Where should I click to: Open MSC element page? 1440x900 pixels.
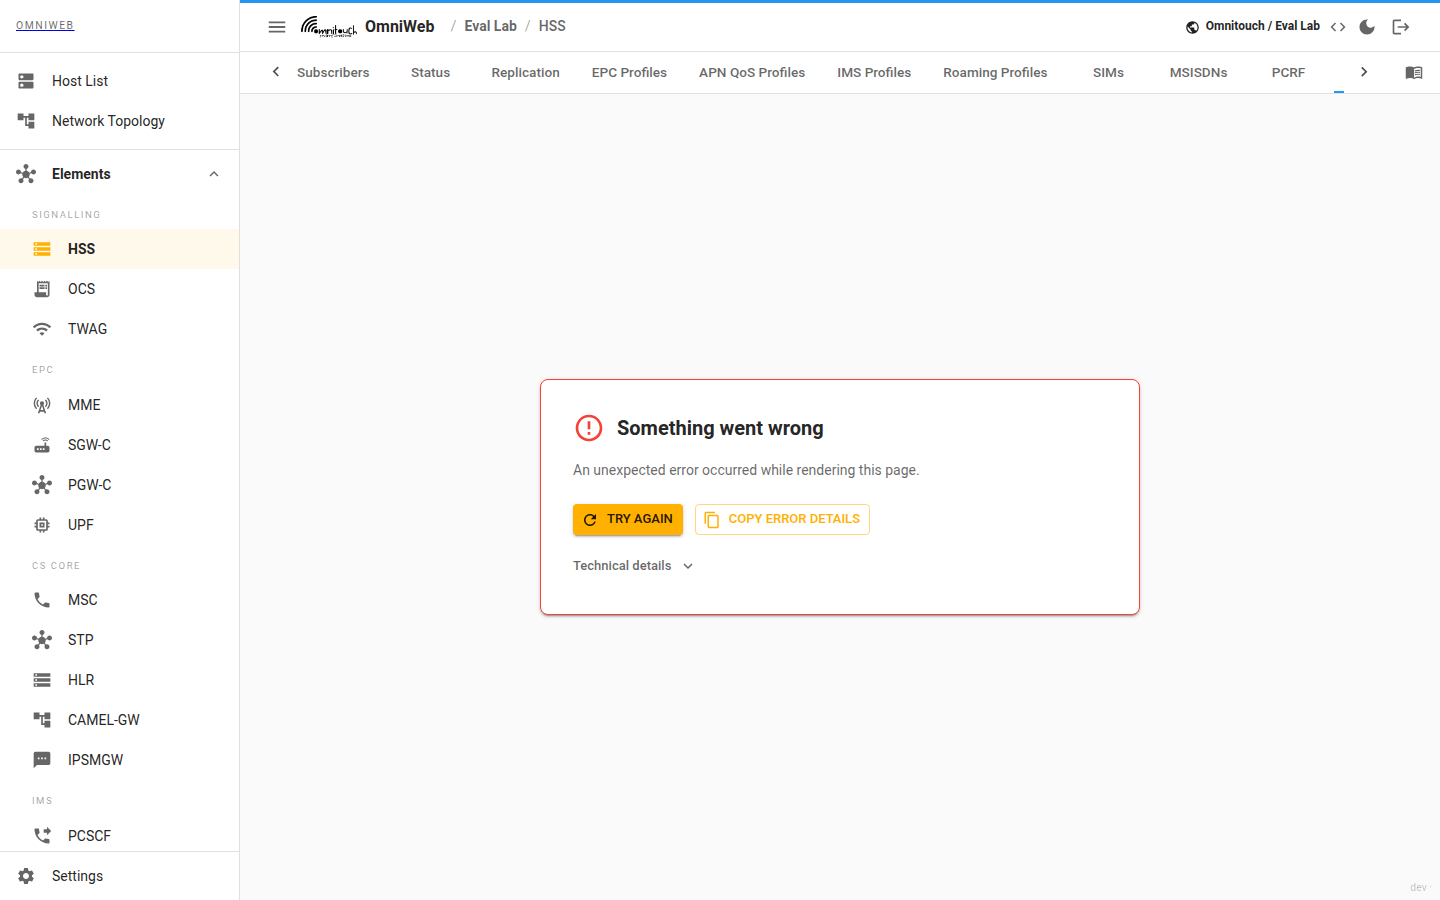click(120, 600)
